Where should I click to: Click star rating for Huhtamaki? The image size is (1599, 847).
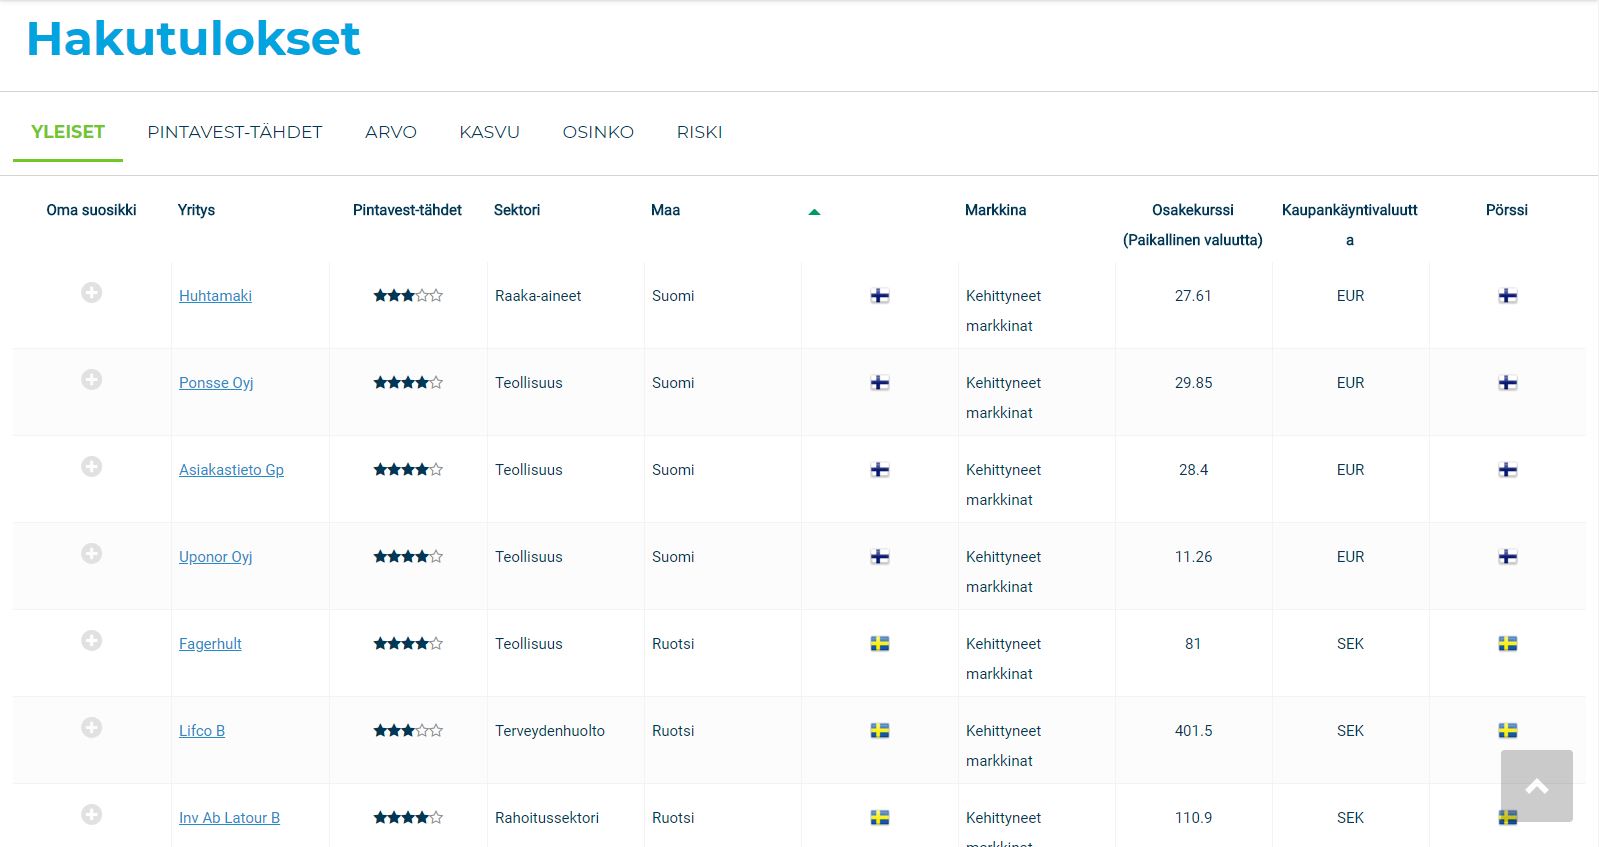408,296
